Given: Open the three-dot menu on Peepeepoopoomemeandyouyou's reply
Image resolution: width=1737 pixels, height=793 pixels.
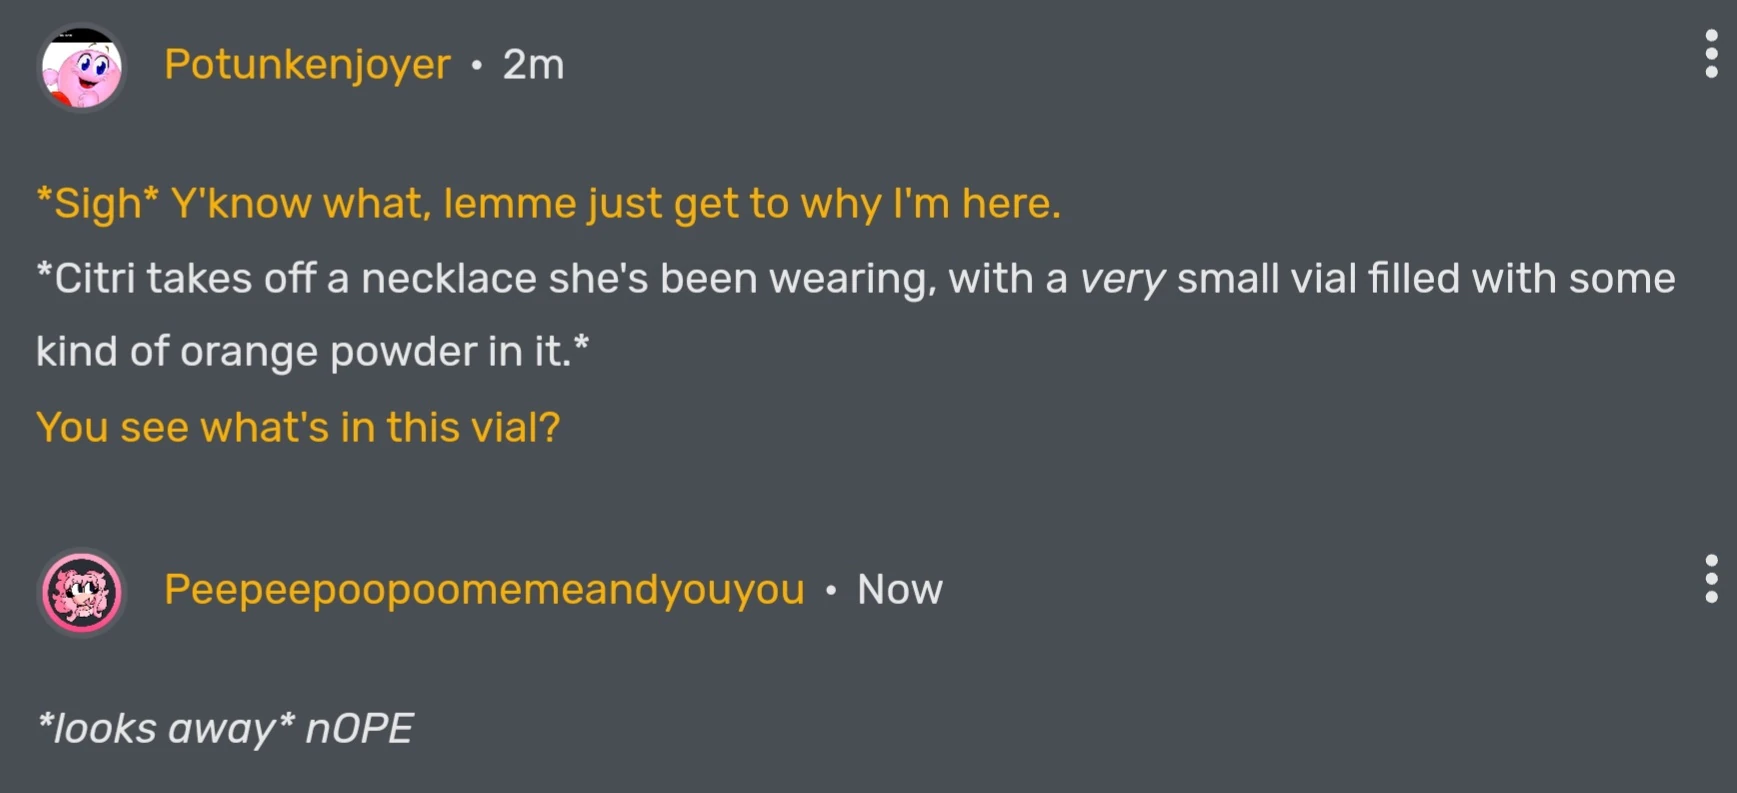Looking at the screenshot, I should point(1711,579).
